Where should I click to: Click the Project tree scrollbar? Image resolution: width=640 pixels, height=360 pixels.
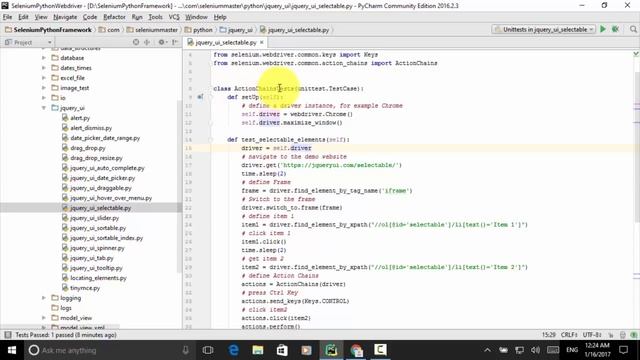point(179,186)
